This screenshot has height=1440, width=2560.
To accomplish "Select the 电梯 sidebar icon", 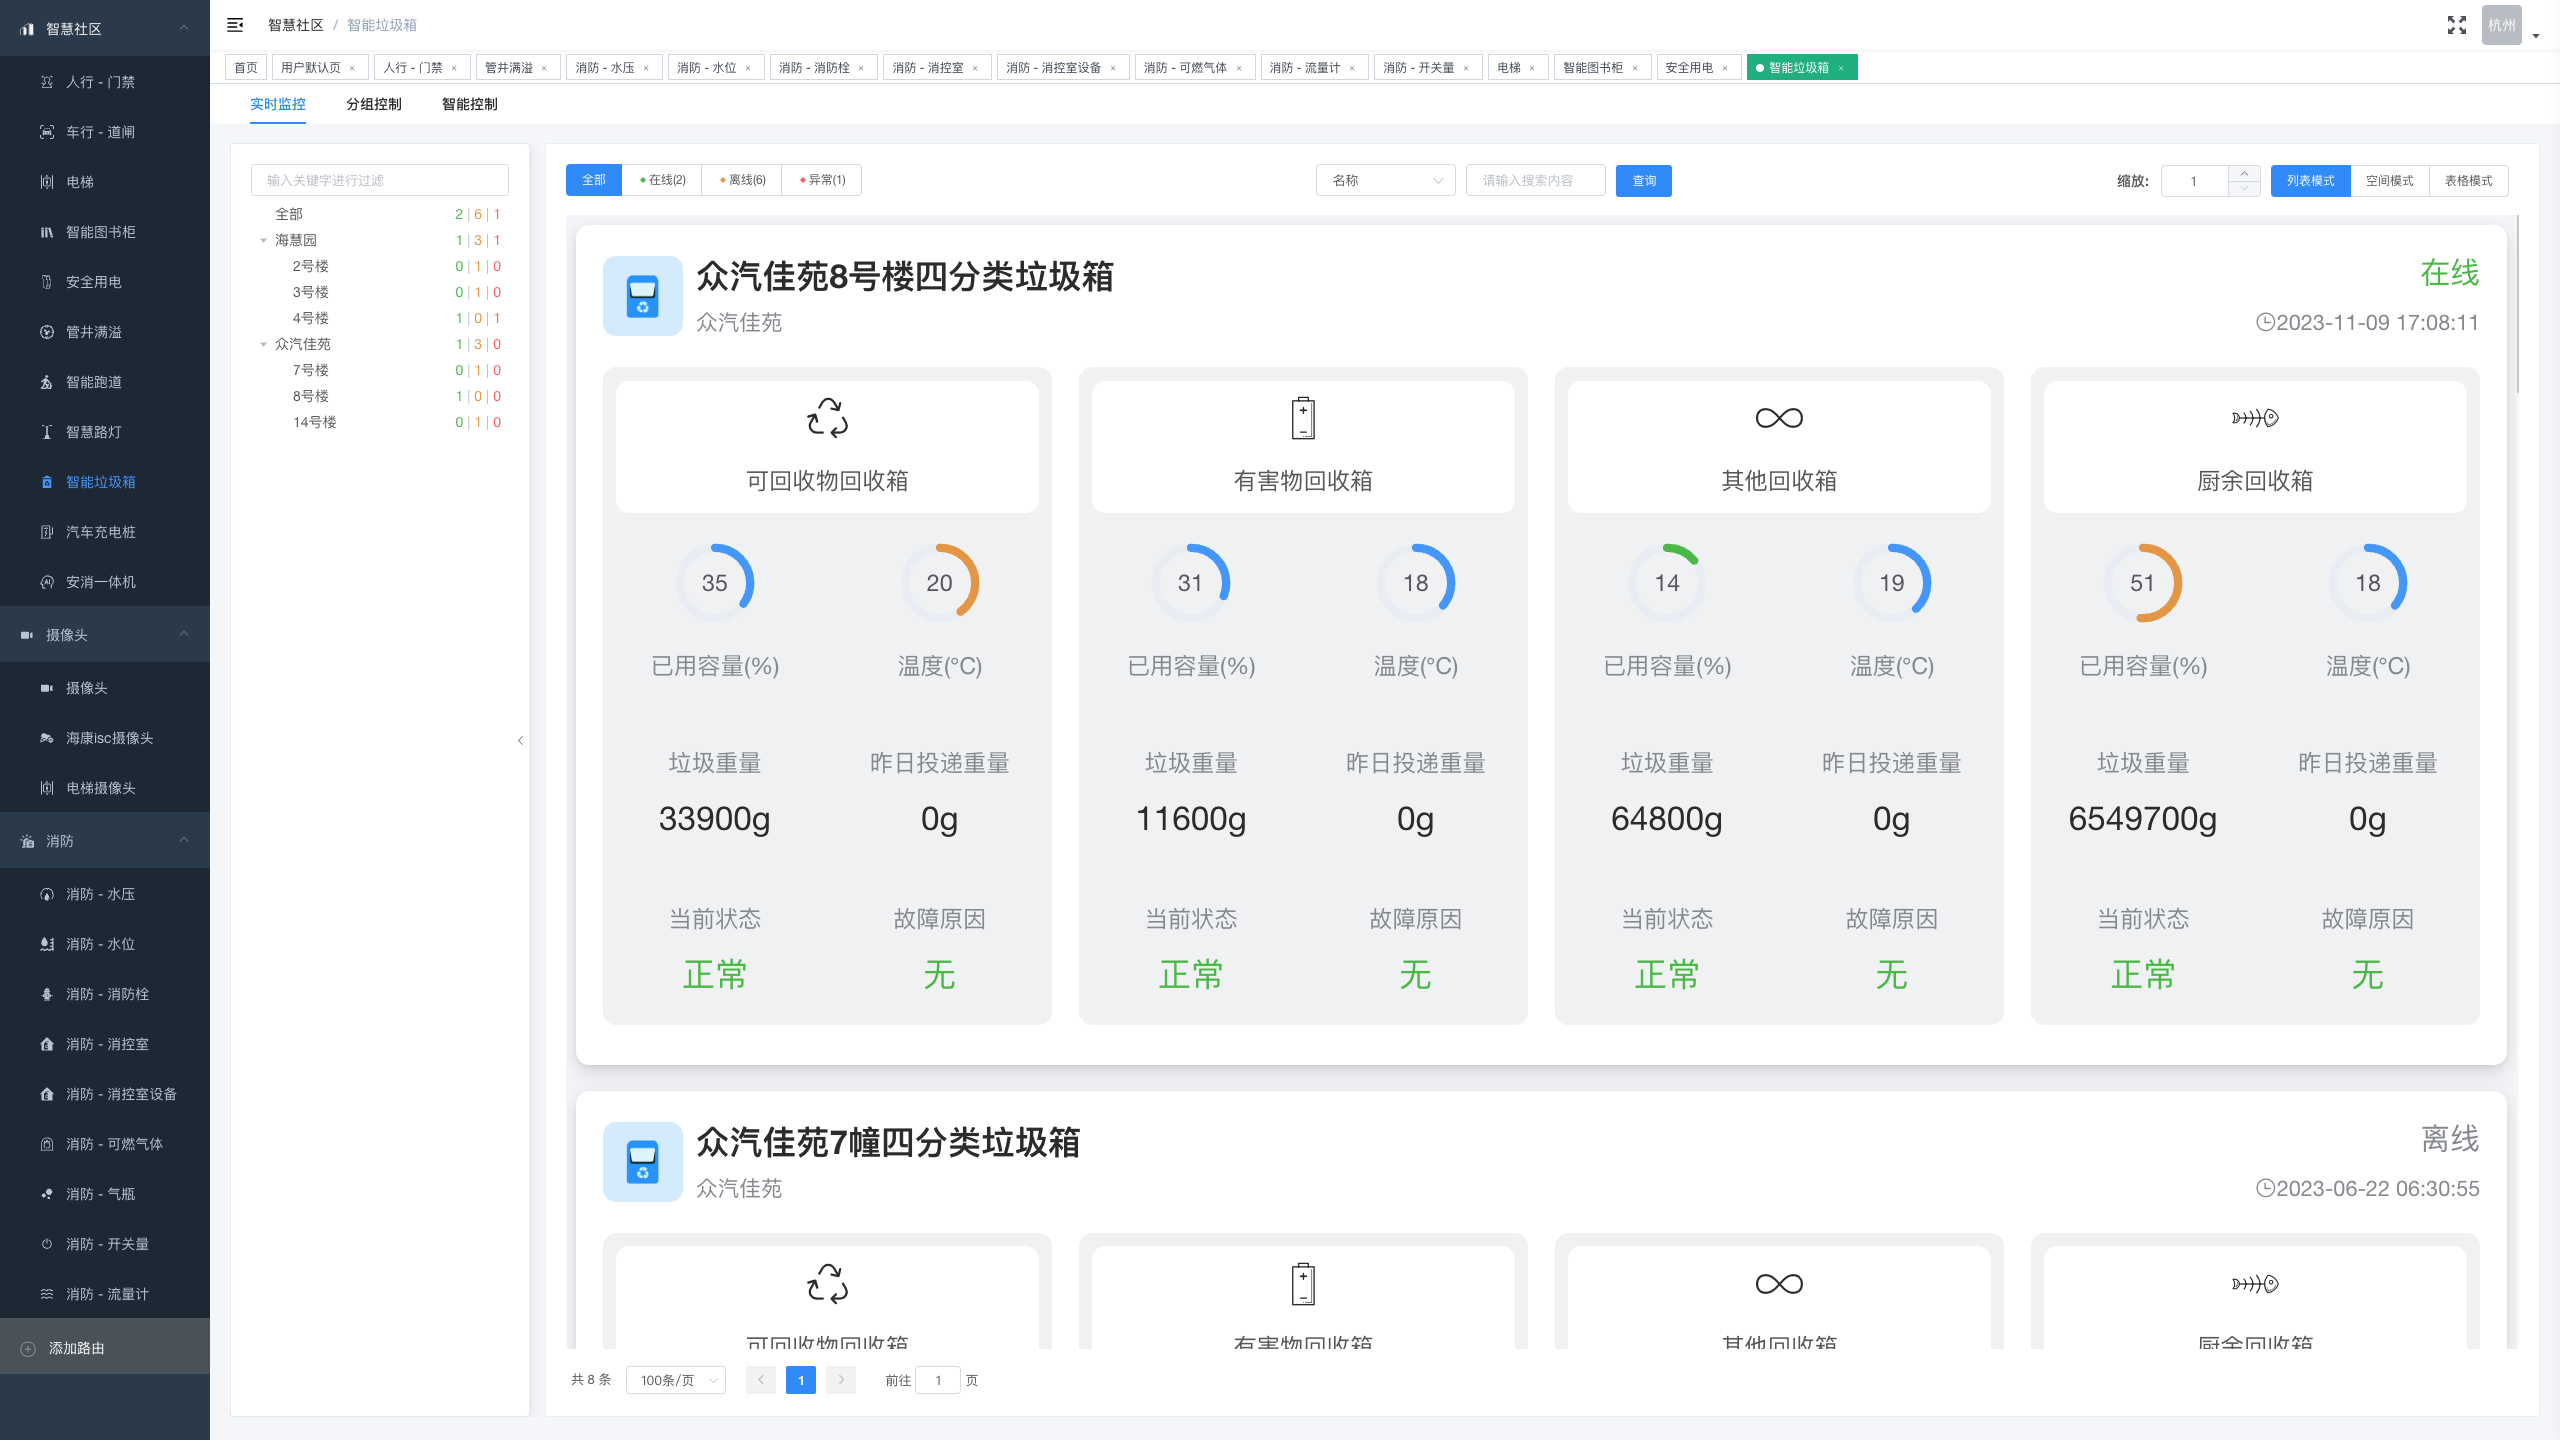I will [x=47, y=182].
